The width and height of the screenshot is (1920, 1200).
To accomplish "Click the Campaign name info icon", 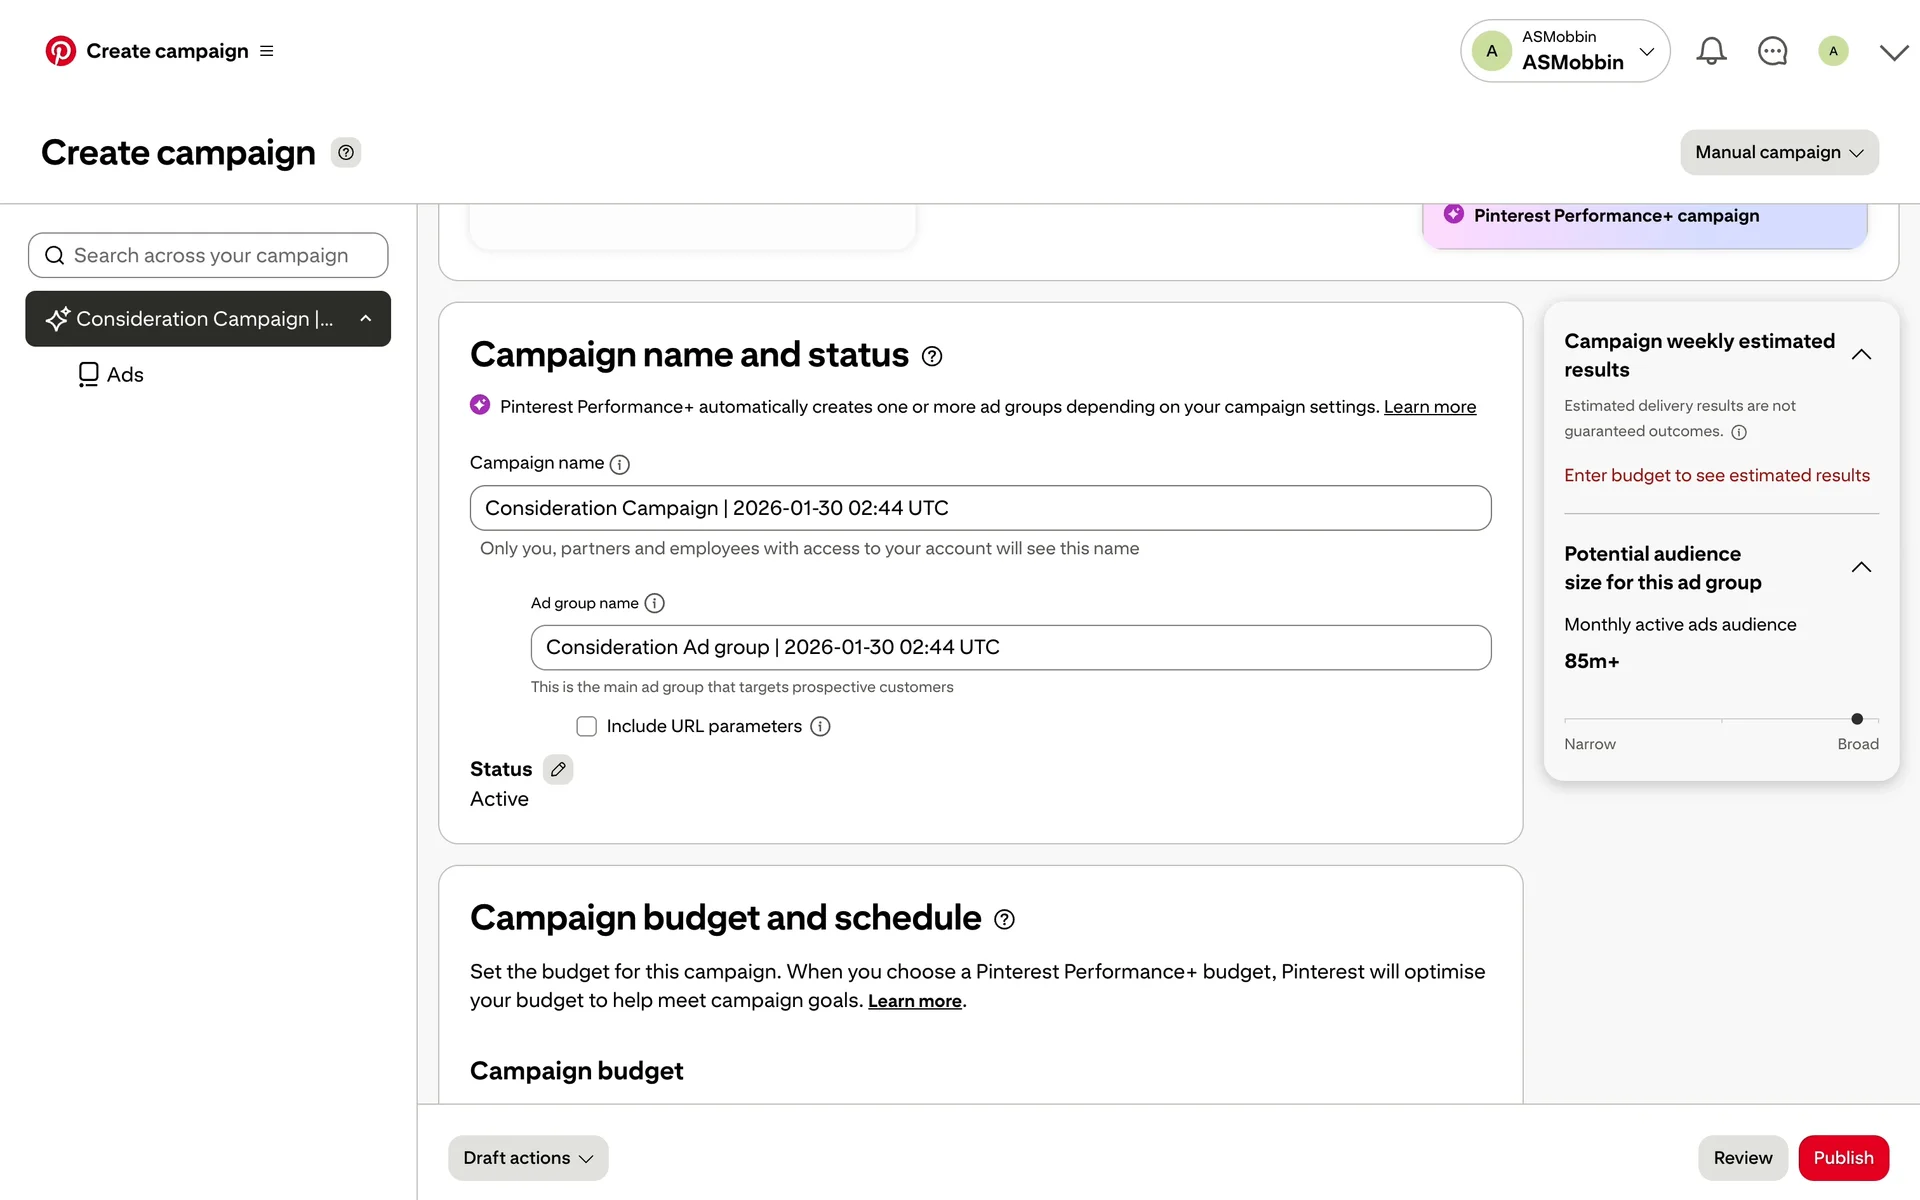I will (620, 464).
